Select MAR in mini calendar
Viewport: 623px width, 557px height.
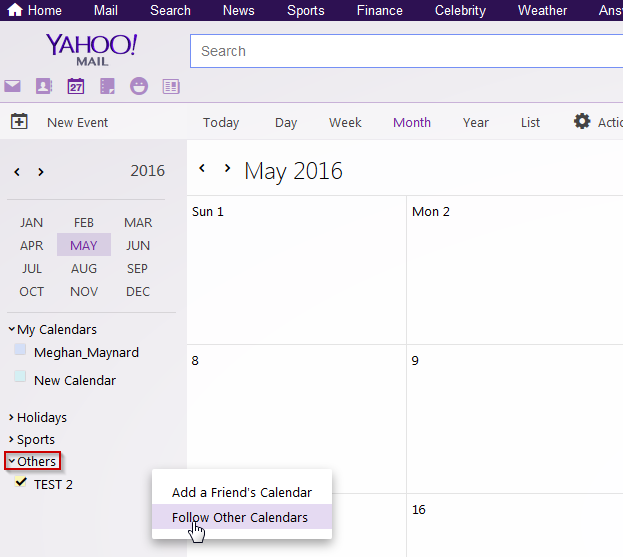(138, 222)
